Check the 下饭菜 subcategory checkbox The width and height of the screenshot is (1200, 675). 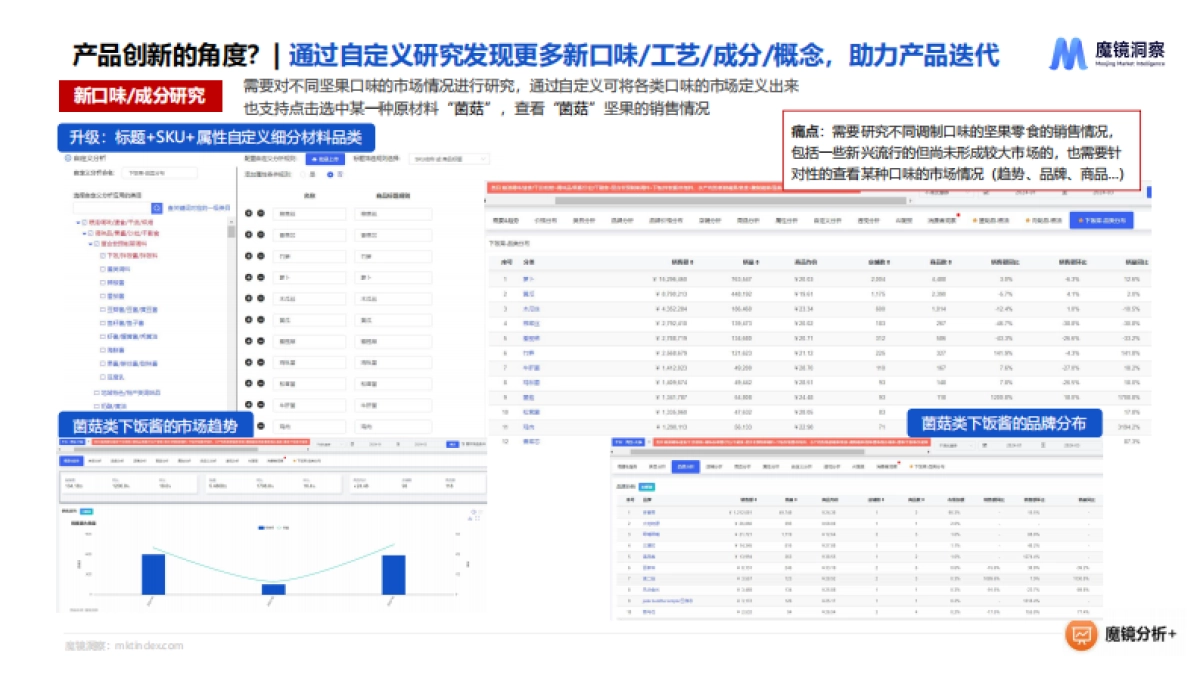coord(101,255)
